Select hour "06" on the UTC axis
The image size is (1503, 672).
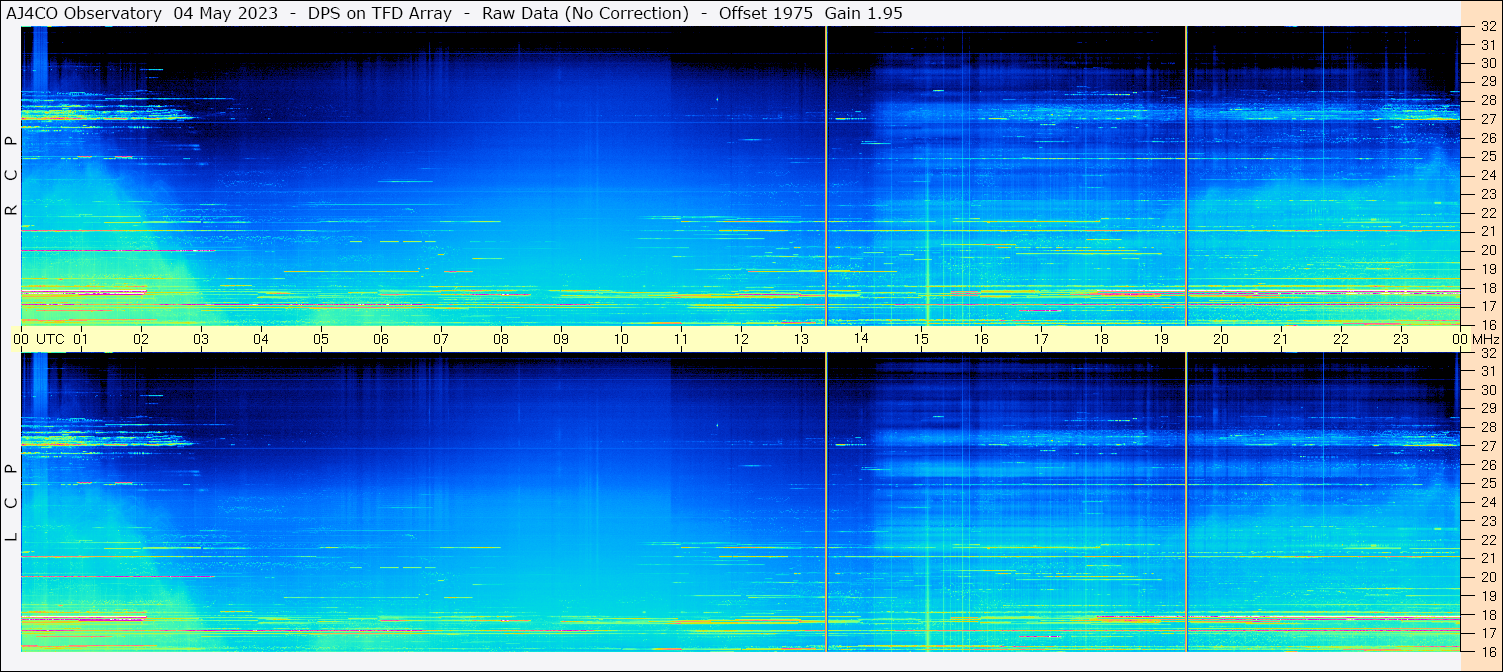pyautogui.click(x=381, y=339)
